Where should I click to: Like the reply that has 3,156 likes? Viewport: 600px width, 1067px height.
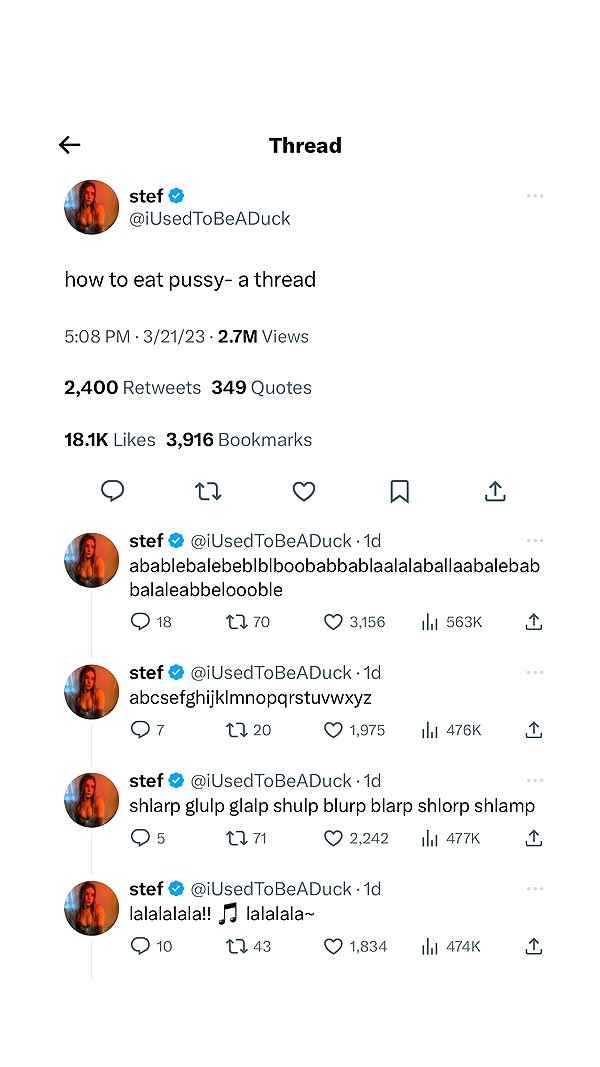pyautogui.click(x=333, y=622)
